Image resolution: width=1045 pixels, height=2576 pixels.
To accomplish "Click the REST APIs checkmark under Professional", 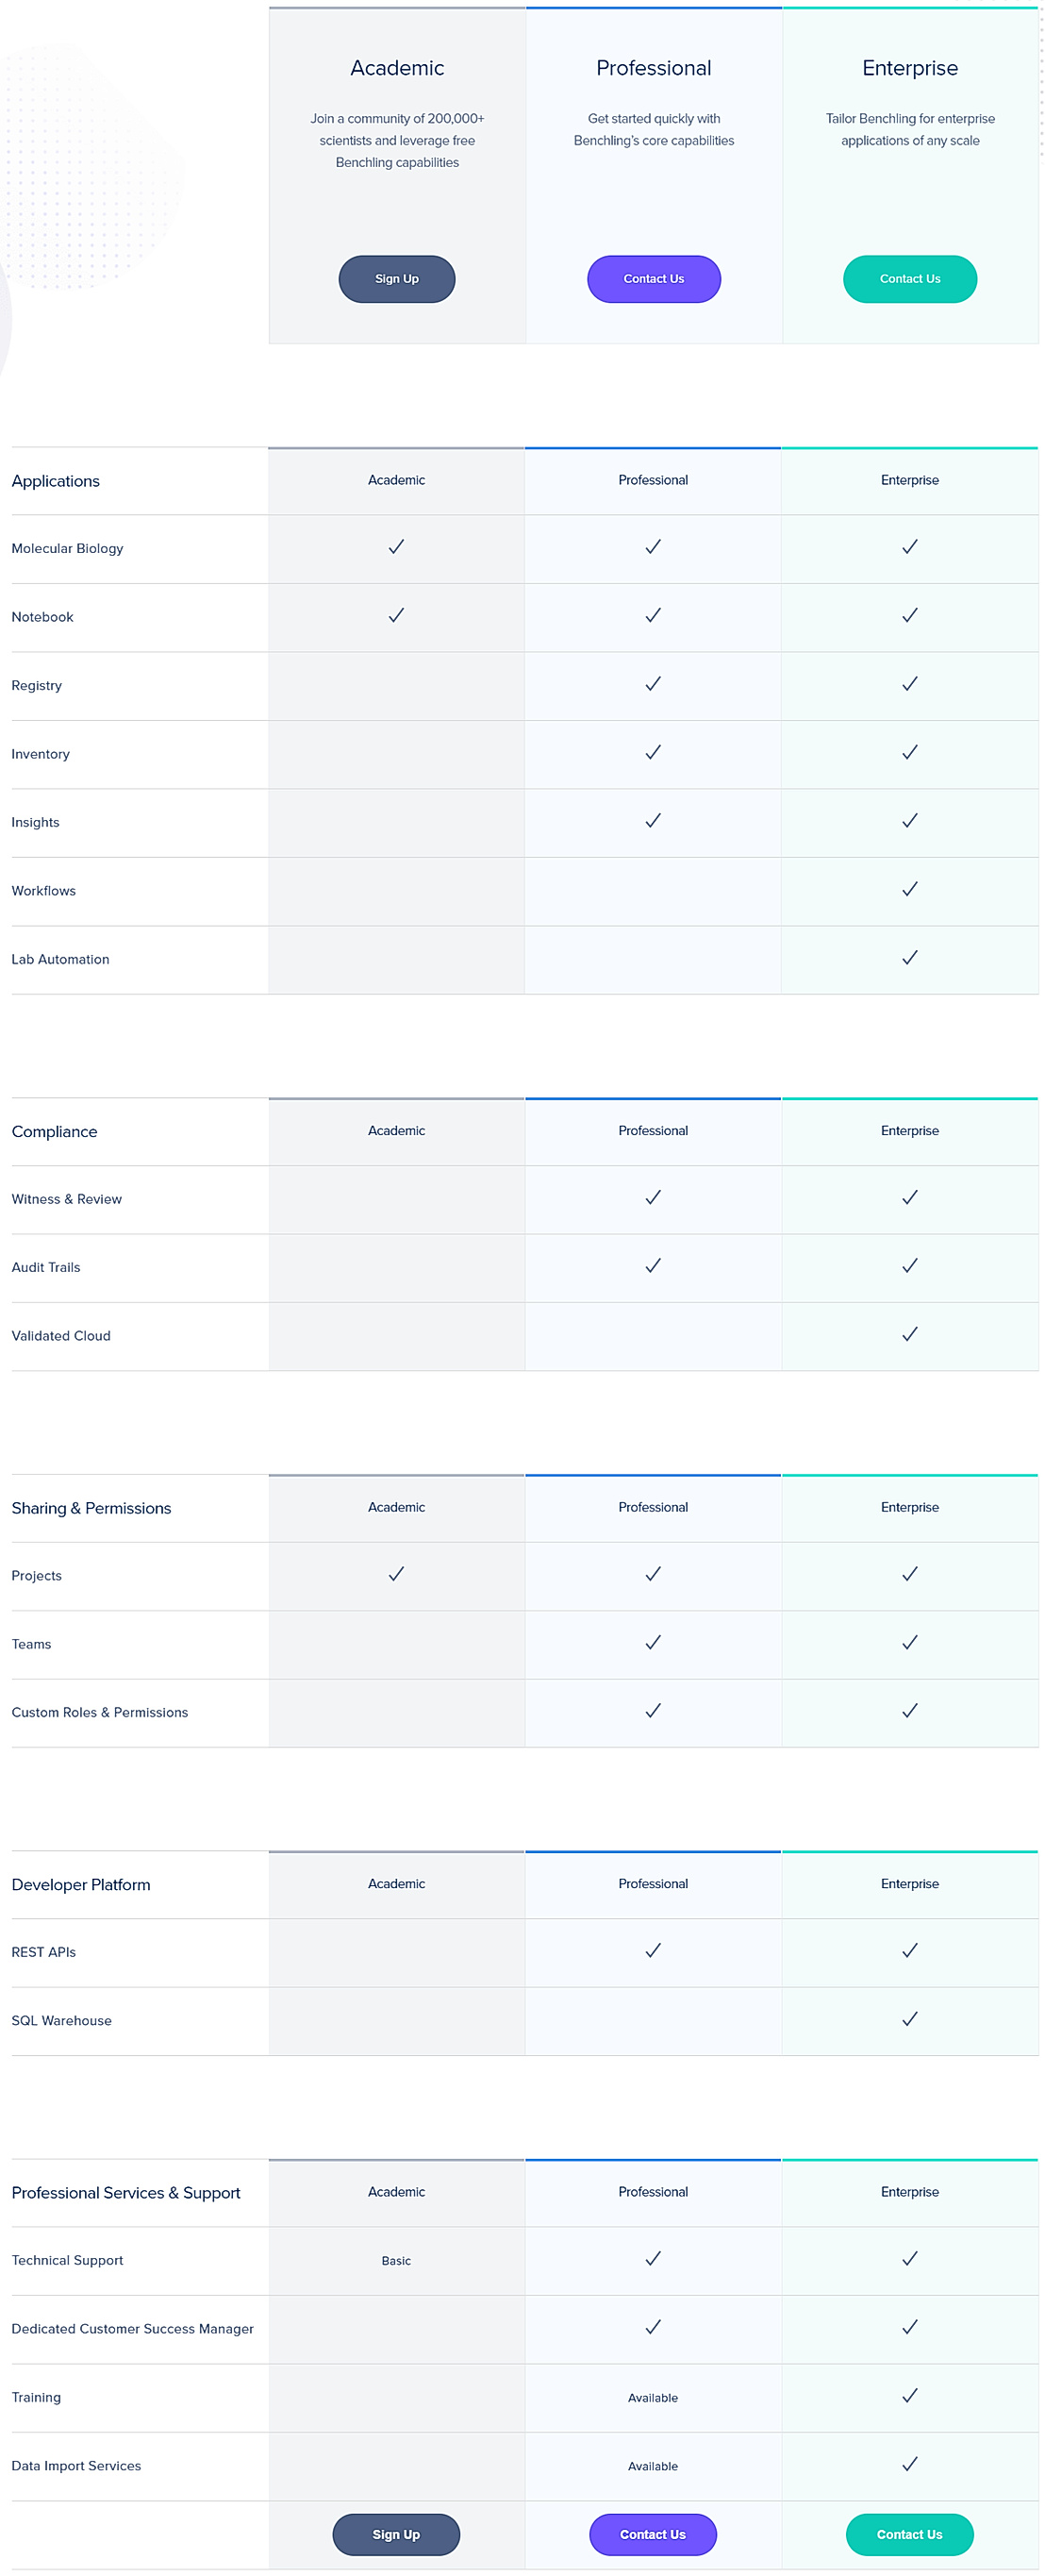I will (652, 1951).
